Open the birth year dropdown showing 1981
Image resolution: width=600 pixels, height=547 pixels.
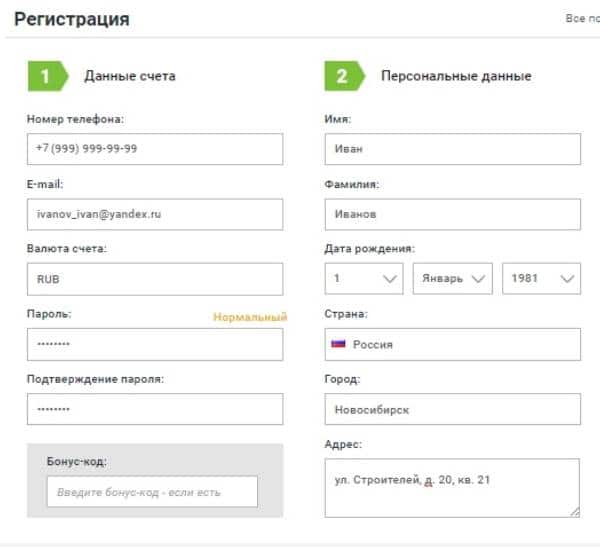(541, 279)
